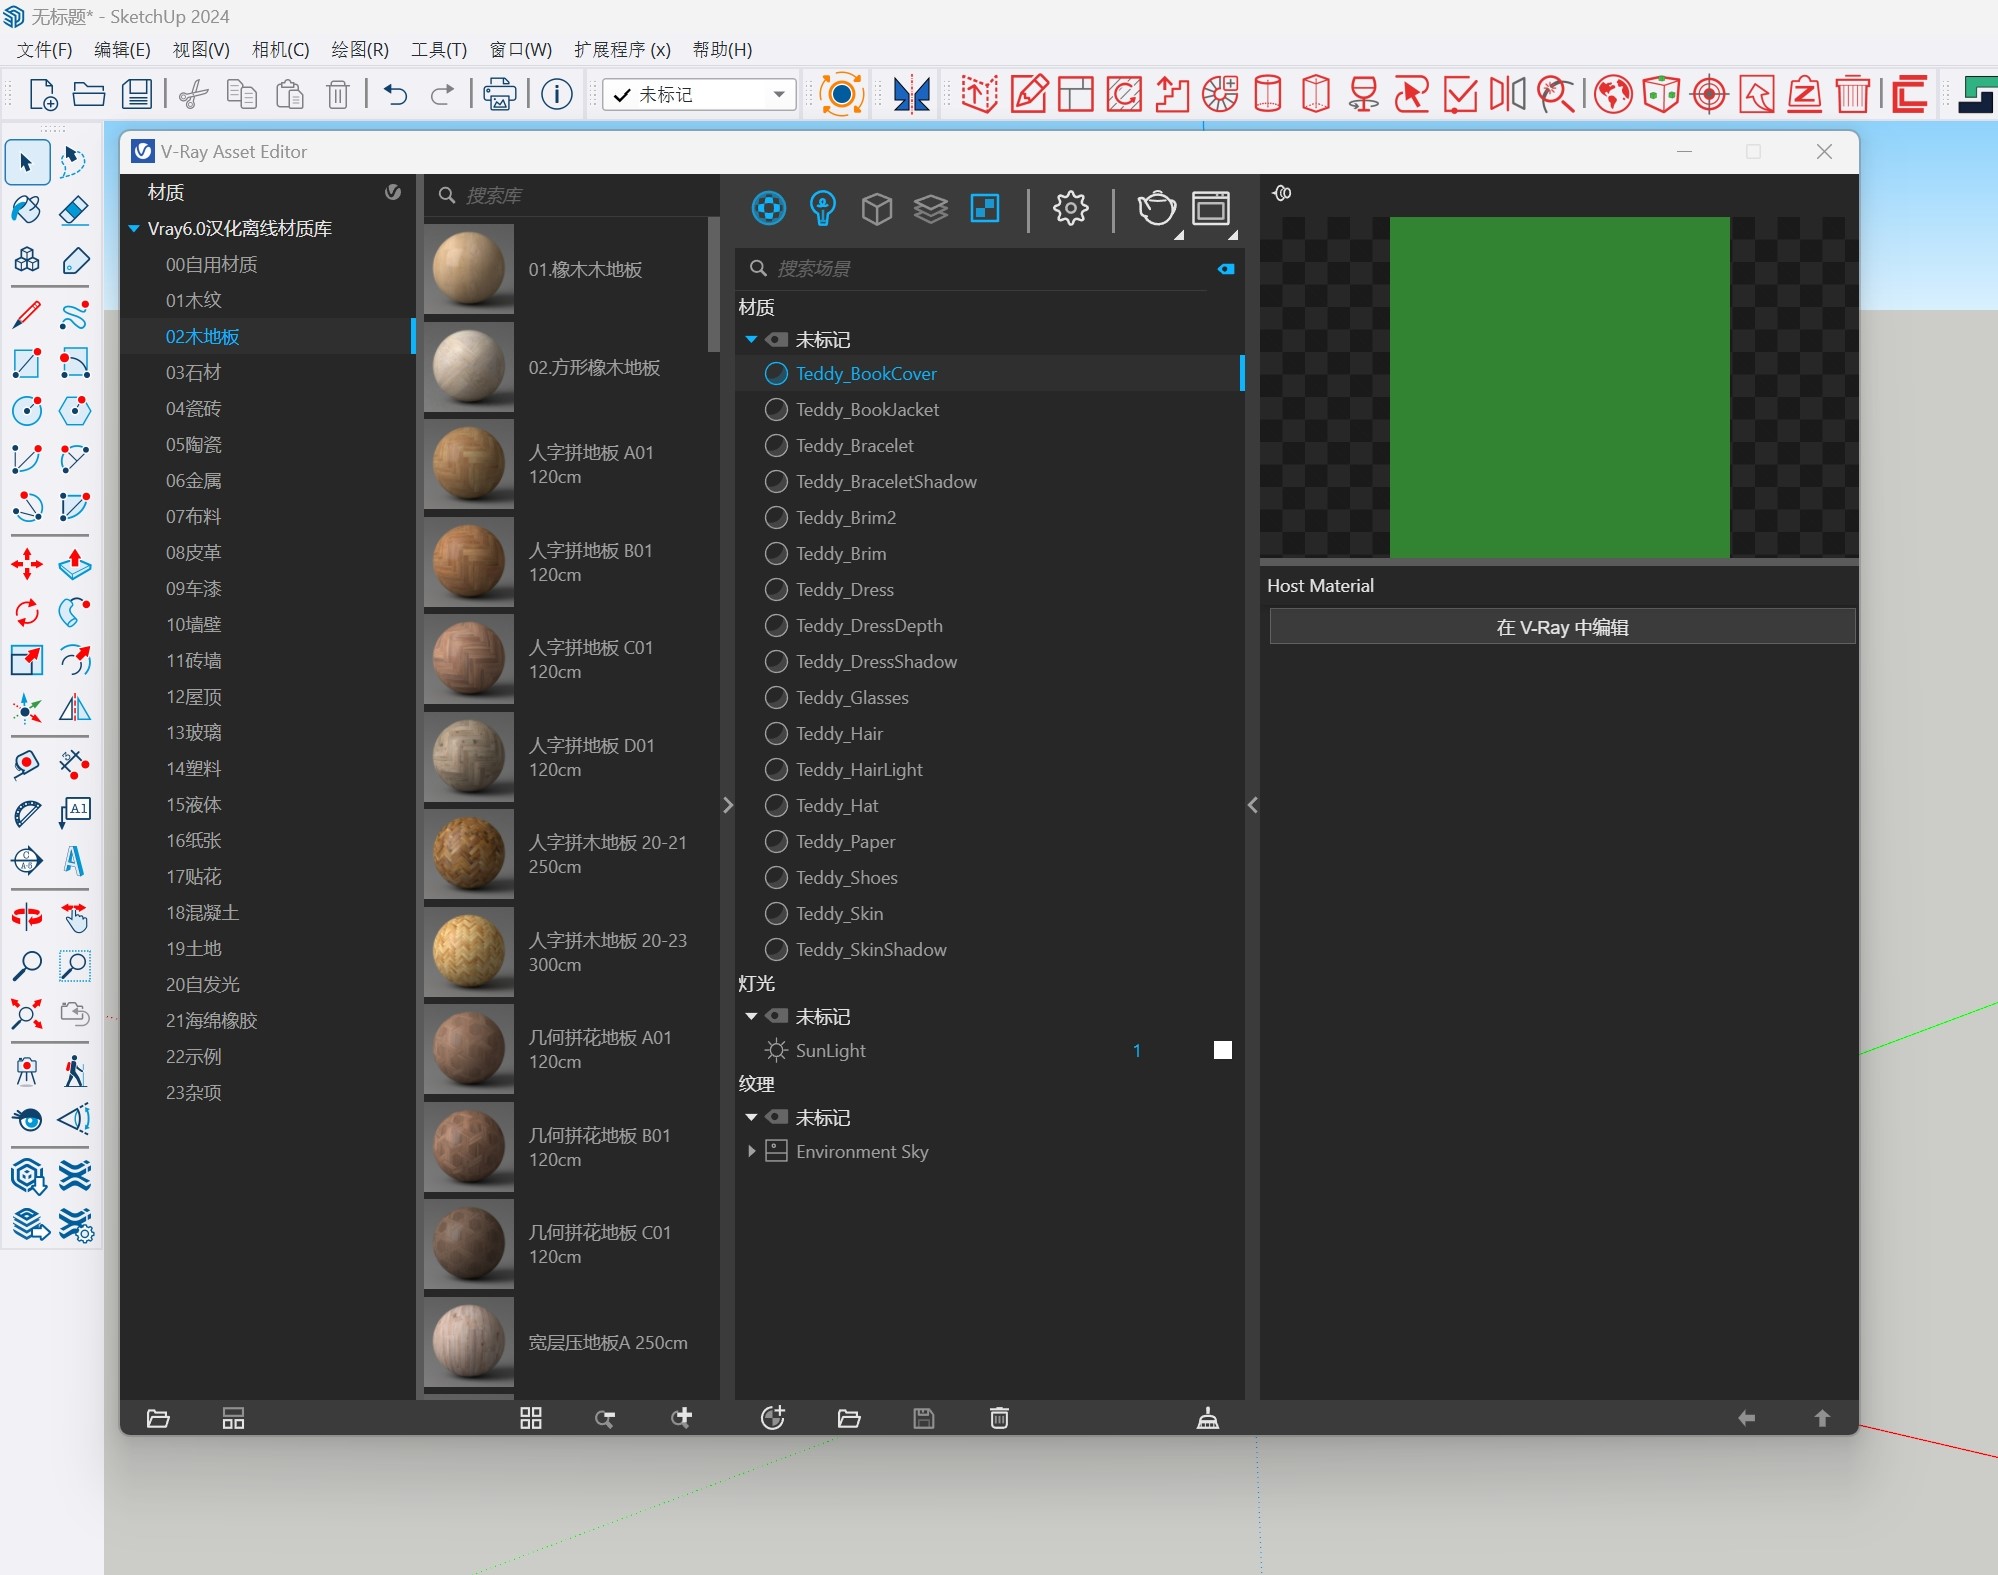Select the Teddy_Dress material radio
The height and width of the screenshot is (1575, 1998).
[x=776, y=590]
